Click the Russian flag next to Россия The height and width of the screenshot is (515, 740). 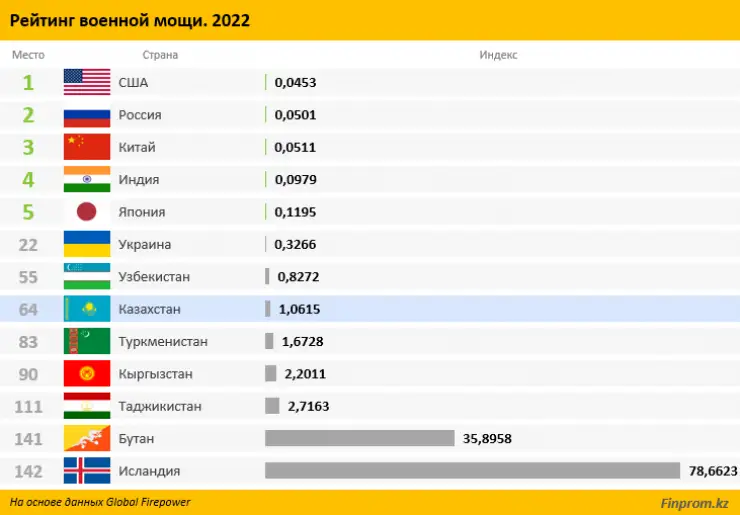[x=87, y=115]
